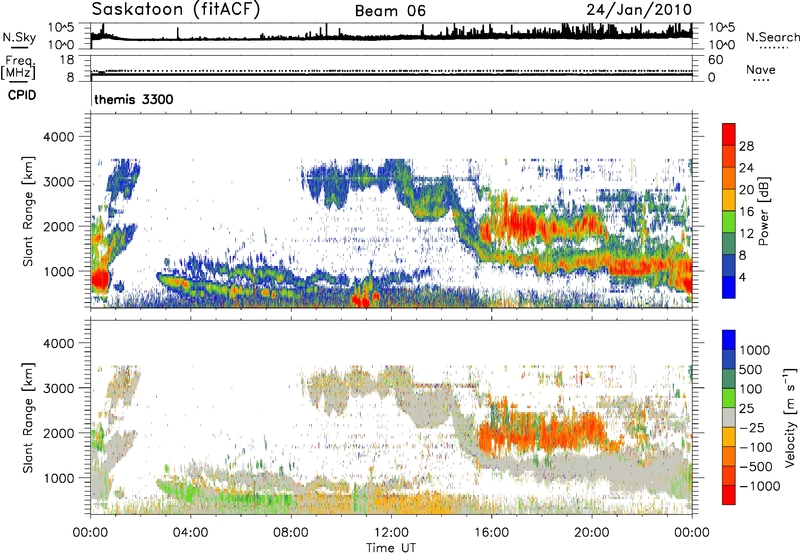Click the blue top of the velocity colorbar
Viewport: 800px width, 554px height.
[729, 340]
